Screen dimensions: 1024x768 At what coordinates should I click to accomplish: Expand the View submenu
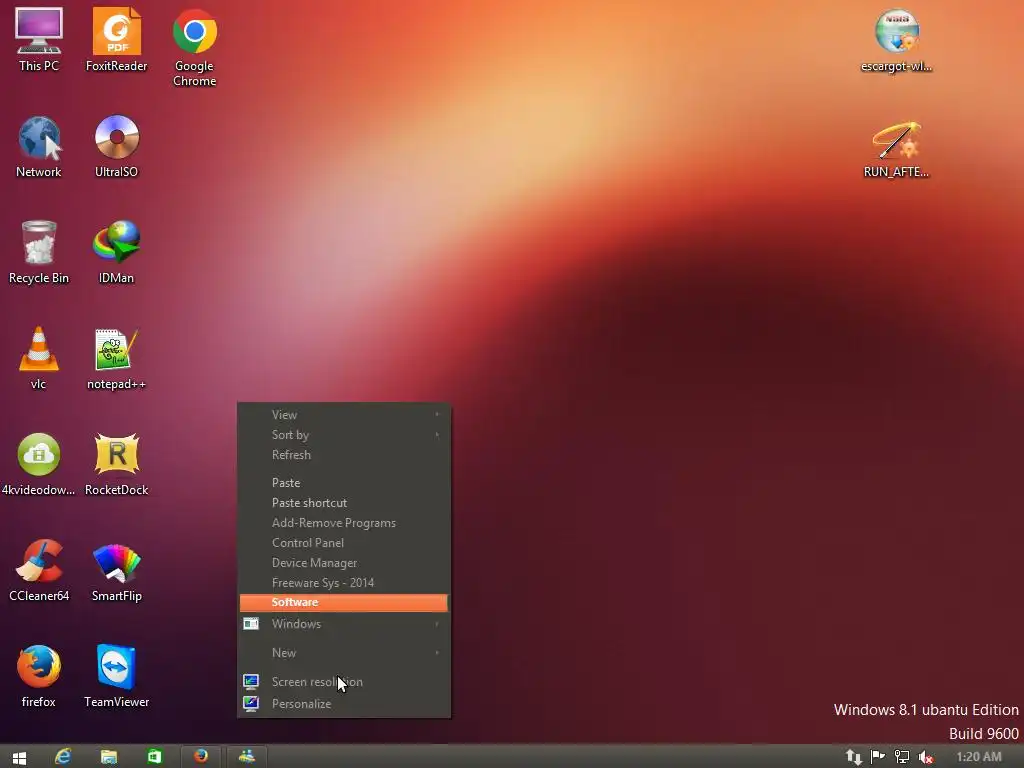tap(344, 415)
